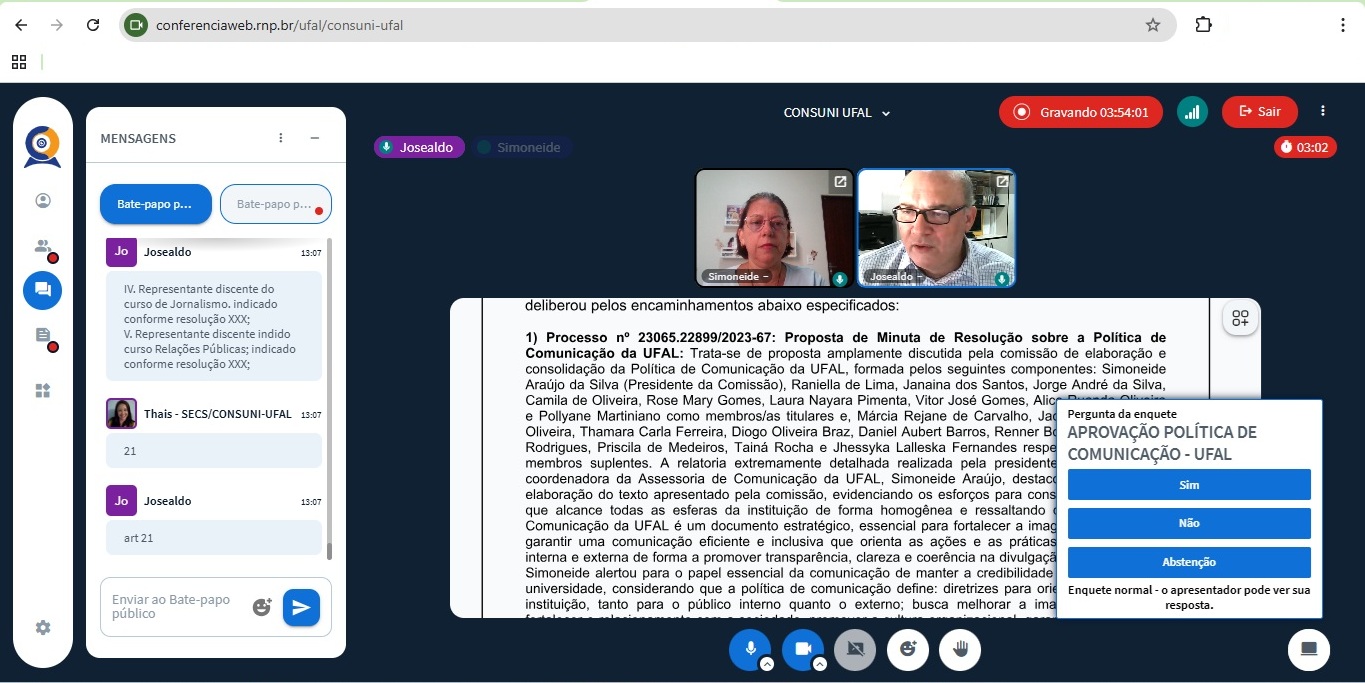Image resolution: width=1365 pixels, height=683 pixels.
Task: Toggle screen sharing button
Action: (854, 649)
